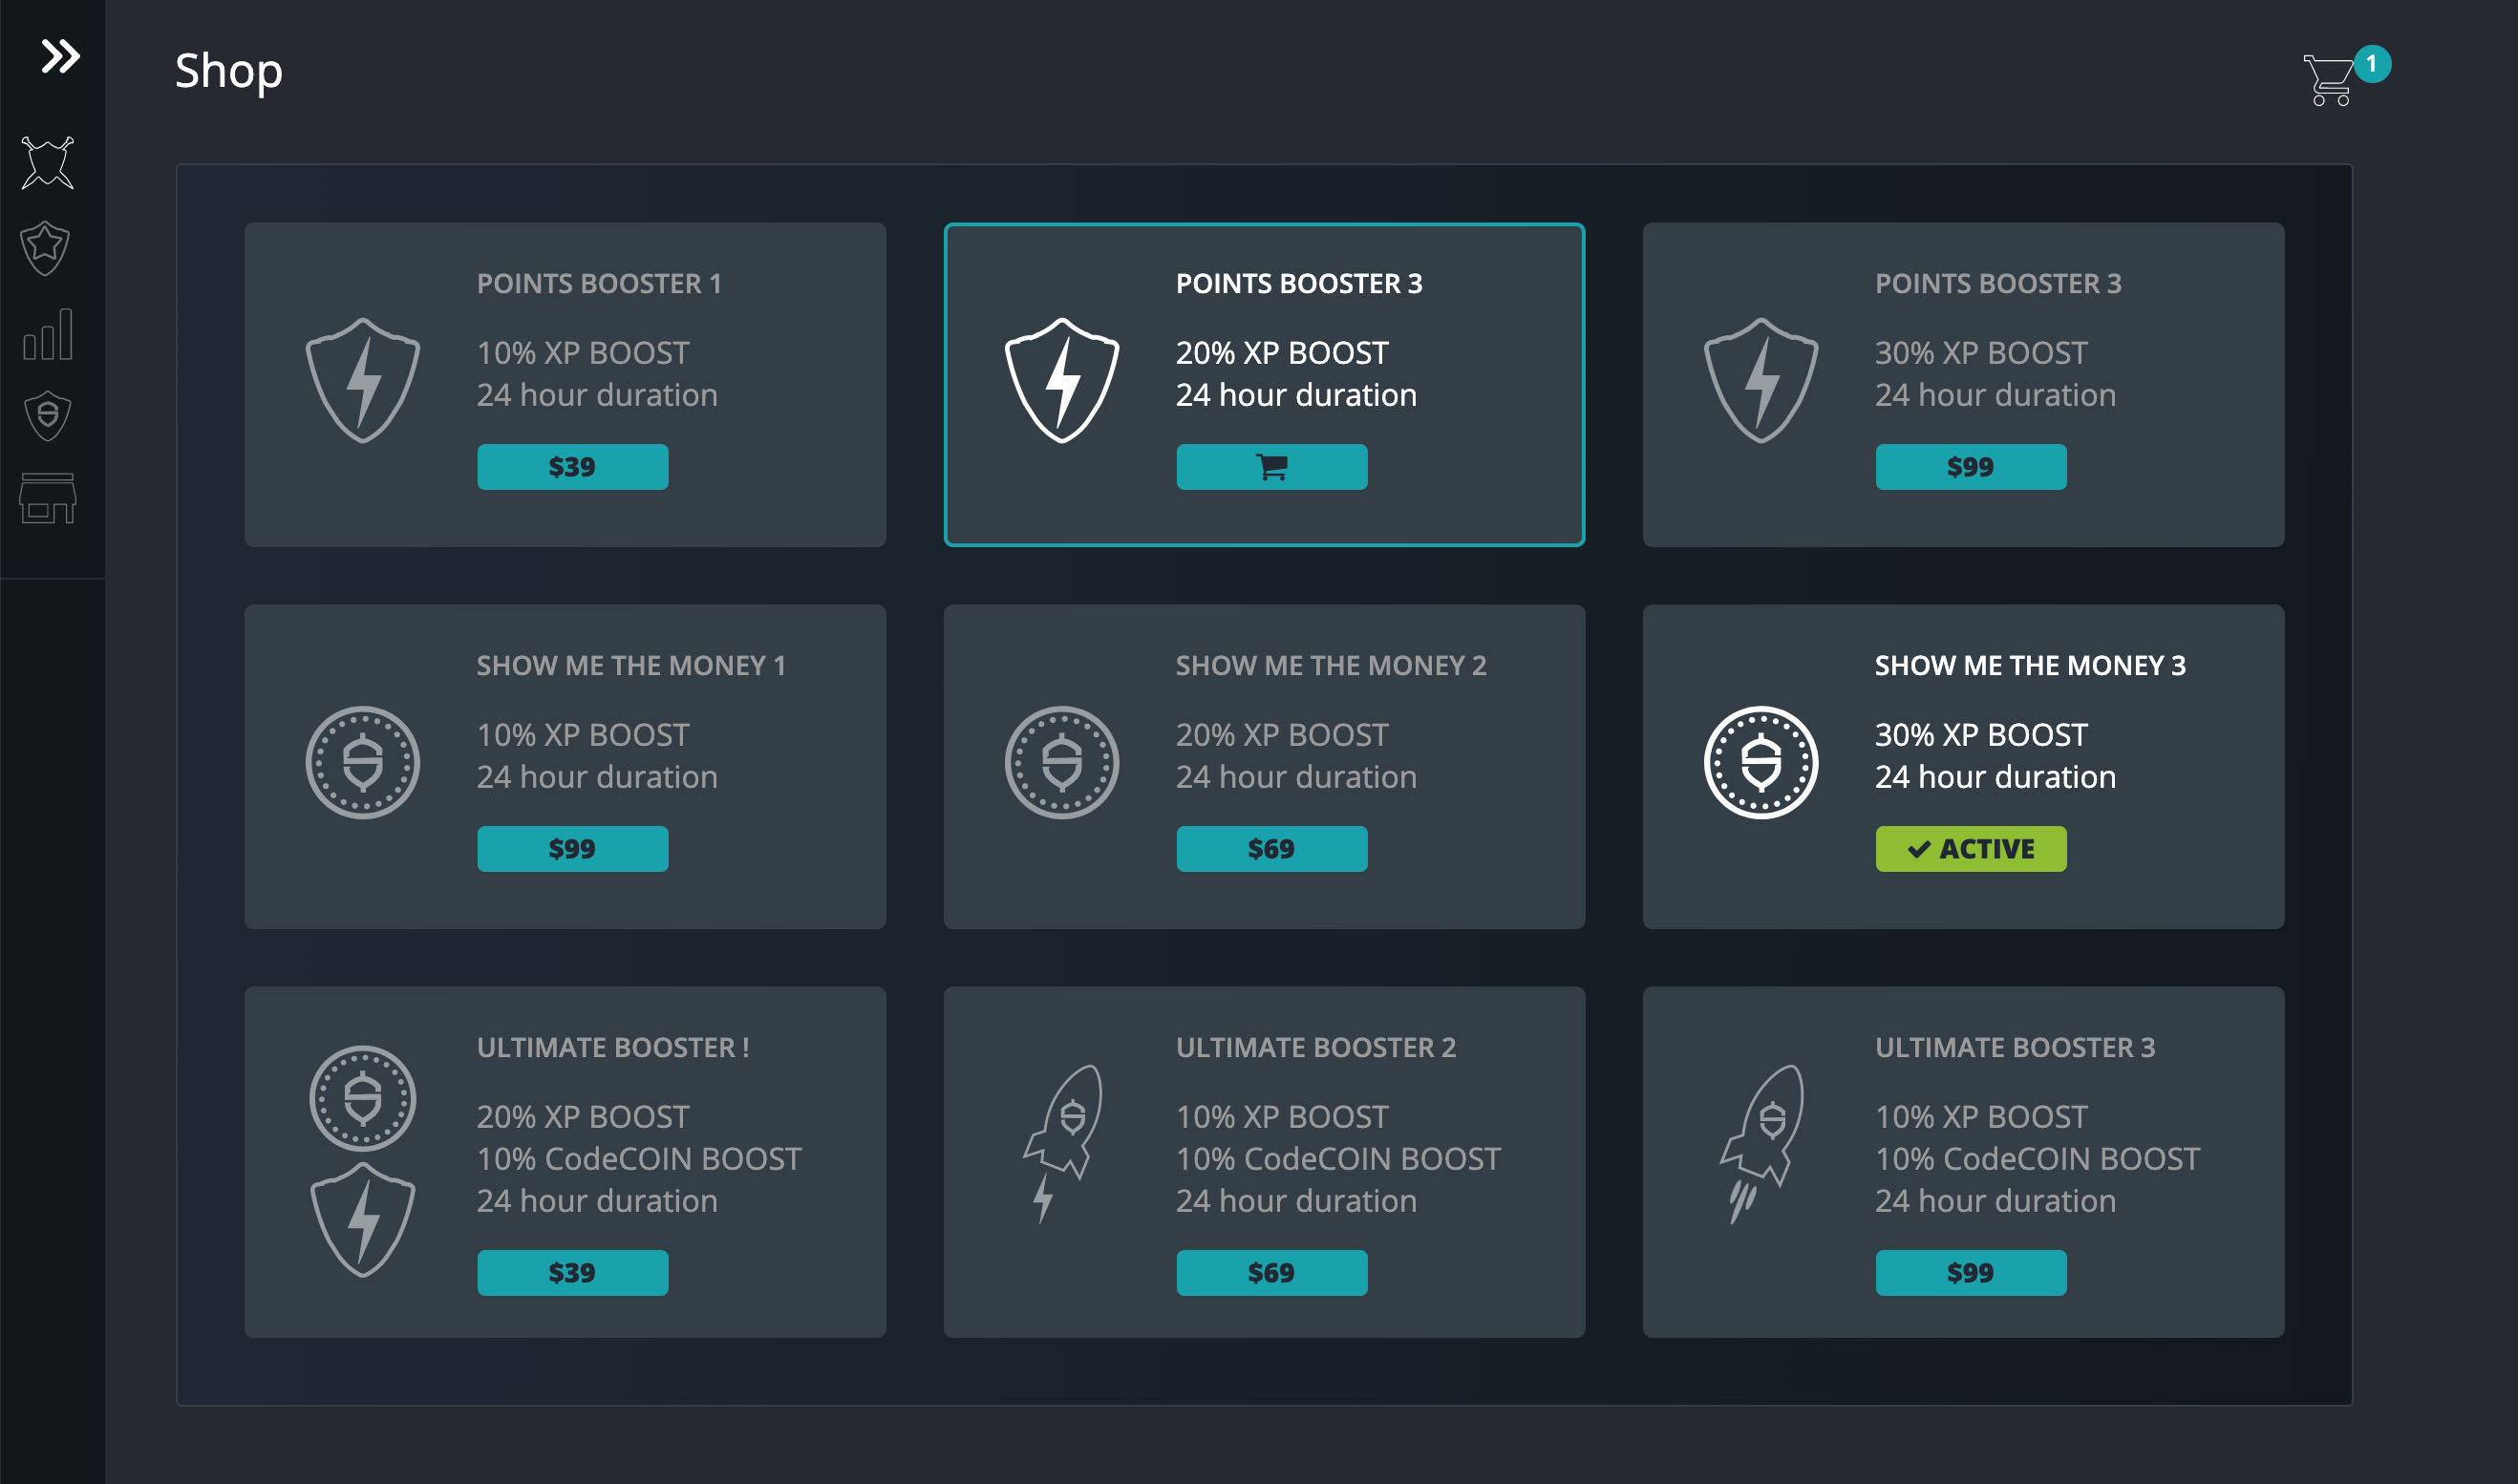Click the ACTIVE button on Show Me The Money 3
The height and width of the screenshot is (1484, 2518).
1970,849
